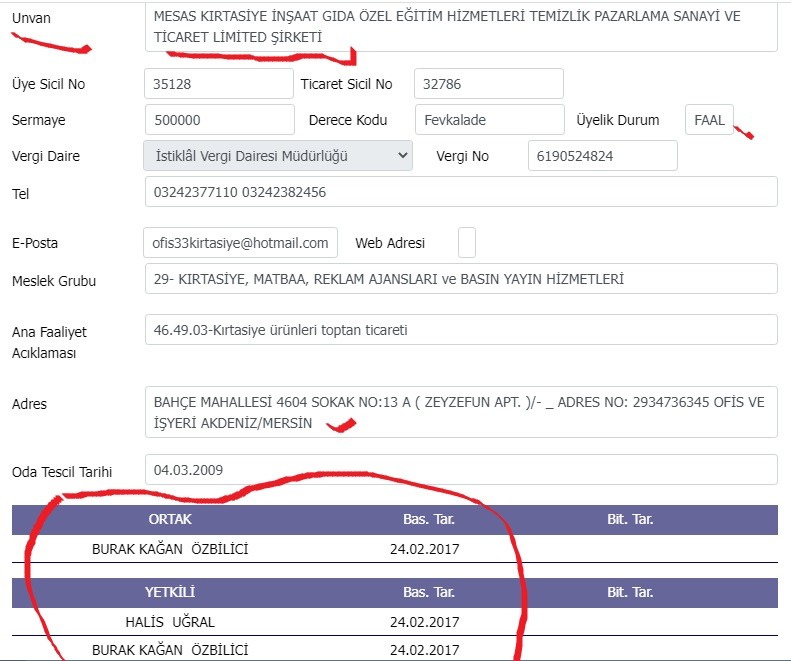This screenshot has height=661, width=791.
Task: Click the Tel label
Action: click(x=21, y=194)
